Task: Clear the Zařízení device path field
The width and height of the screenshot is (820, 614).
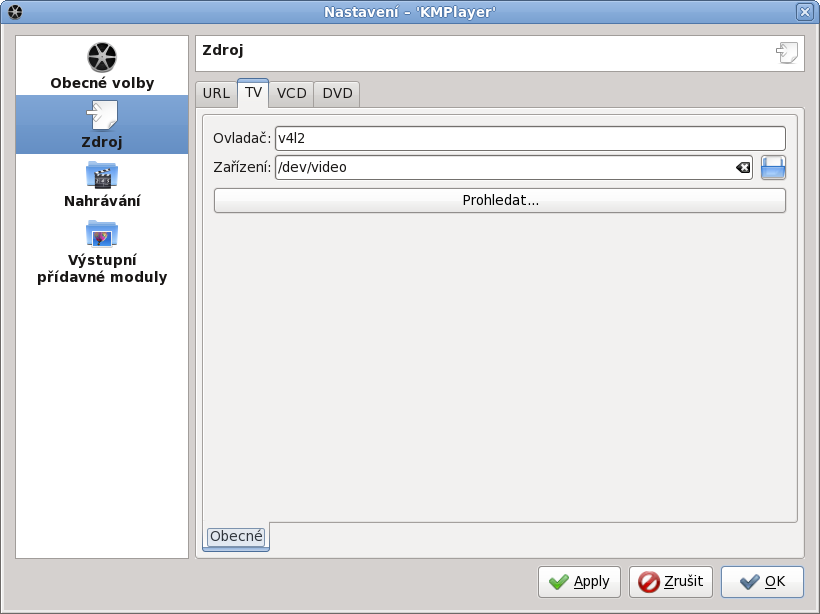Action: pyautogui.click(x=743, y=168)
